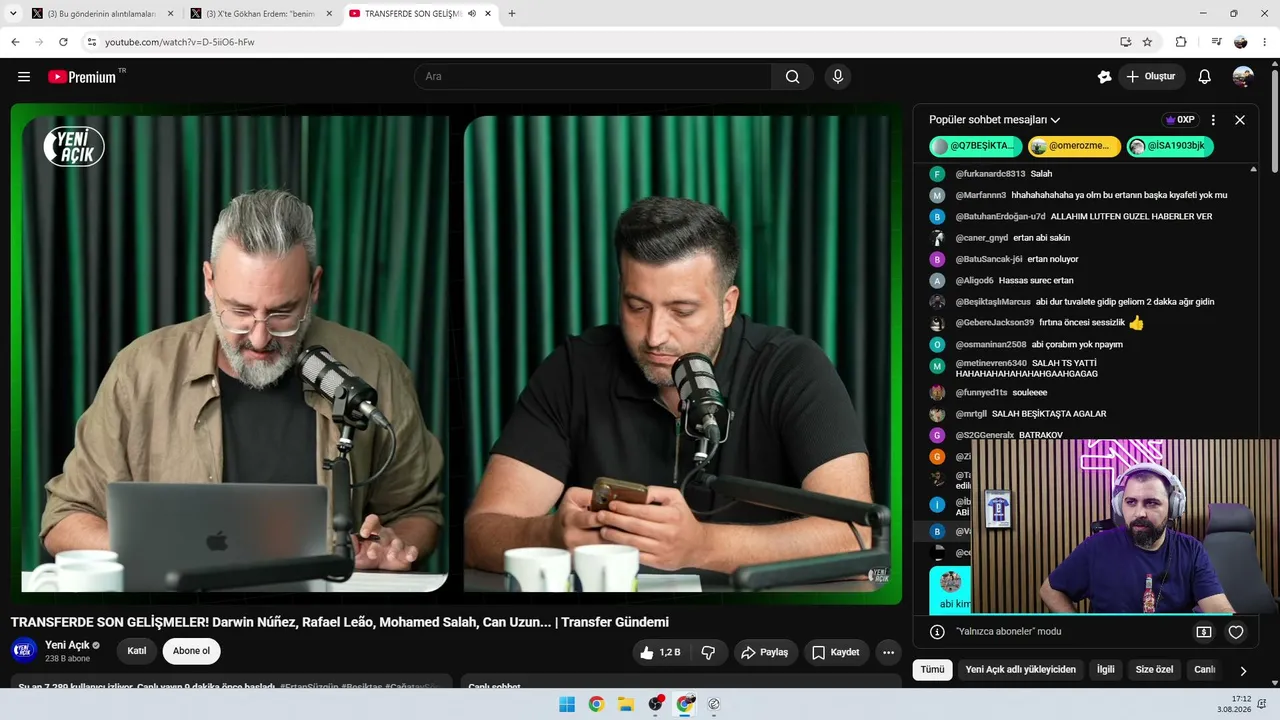
Task: Open File Explorer from the taskbar
Action: 626,704
